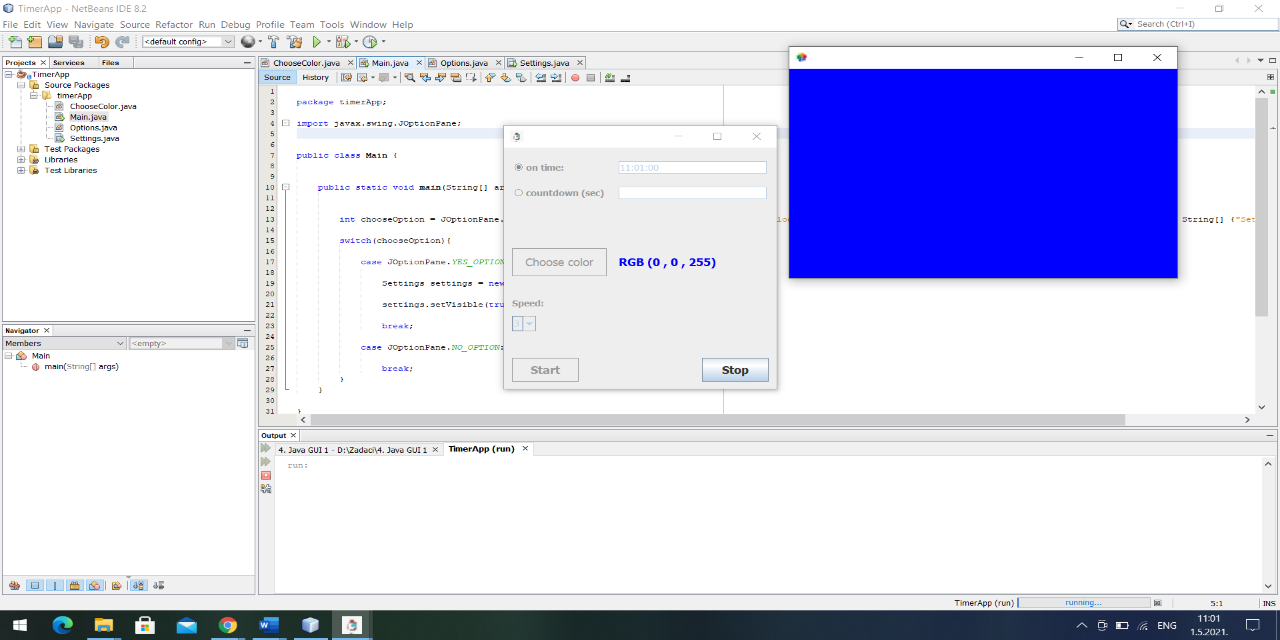Click the Find Selection editor icon
1280x640 pixels.
click(x=409, y=77)
